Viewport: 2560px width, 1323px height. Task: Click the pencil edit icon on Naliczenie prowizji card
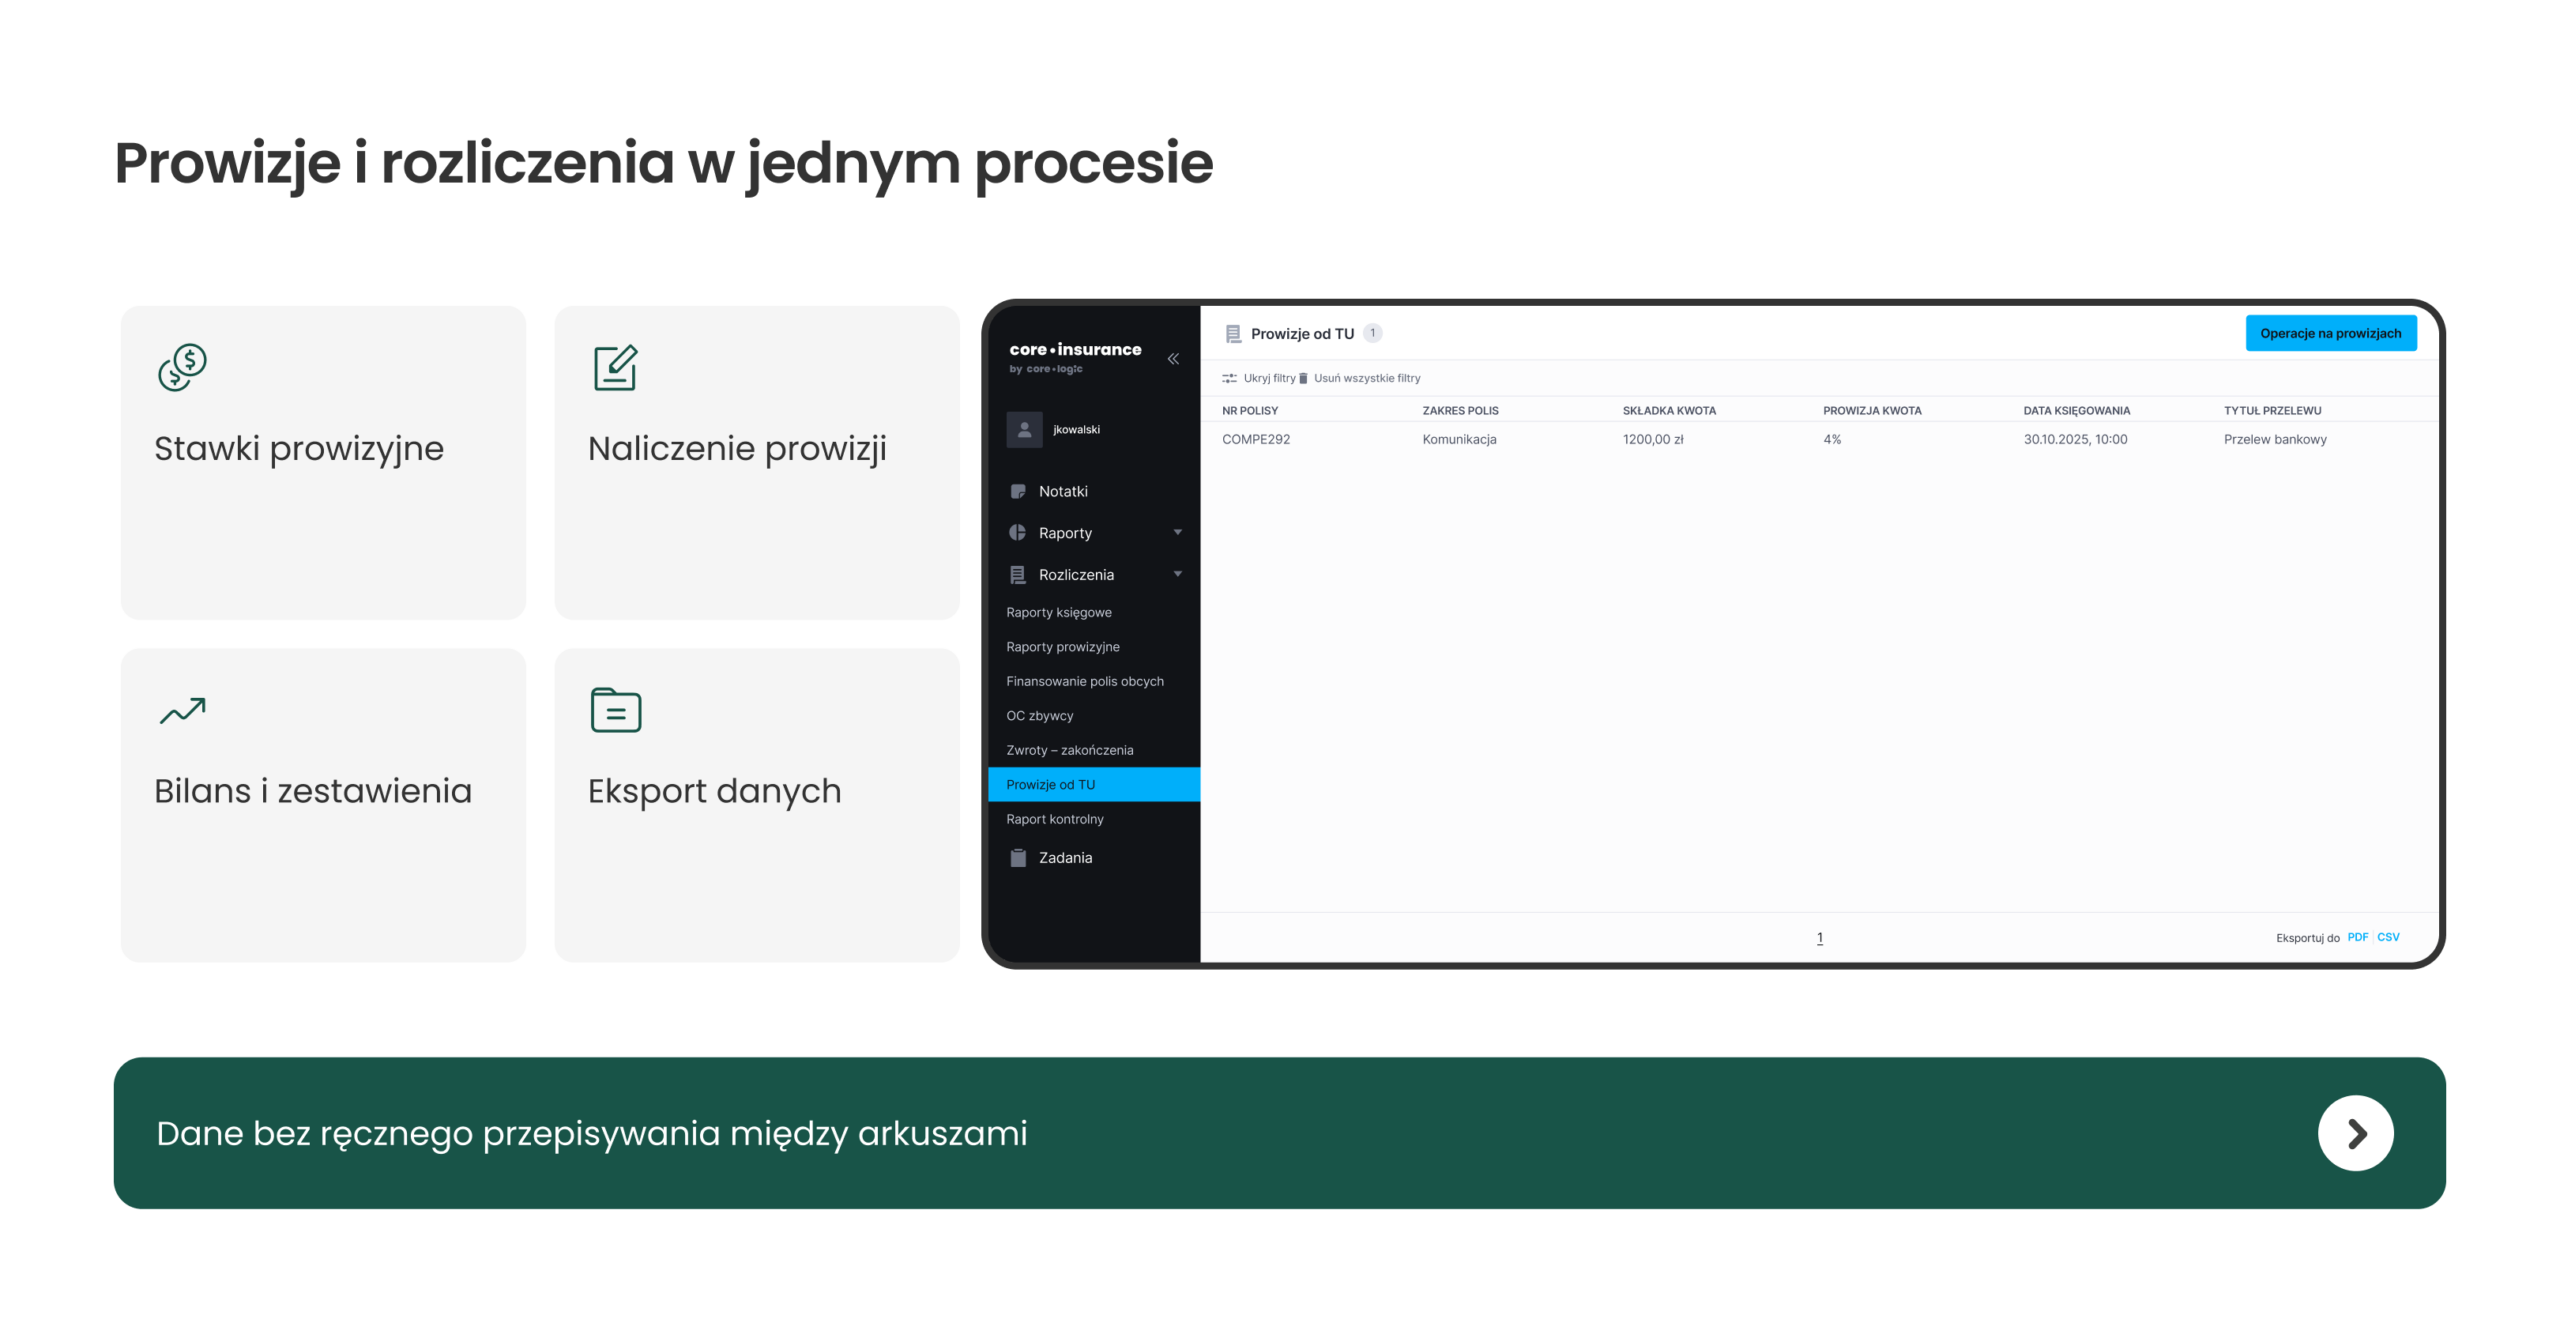(615, 367)
